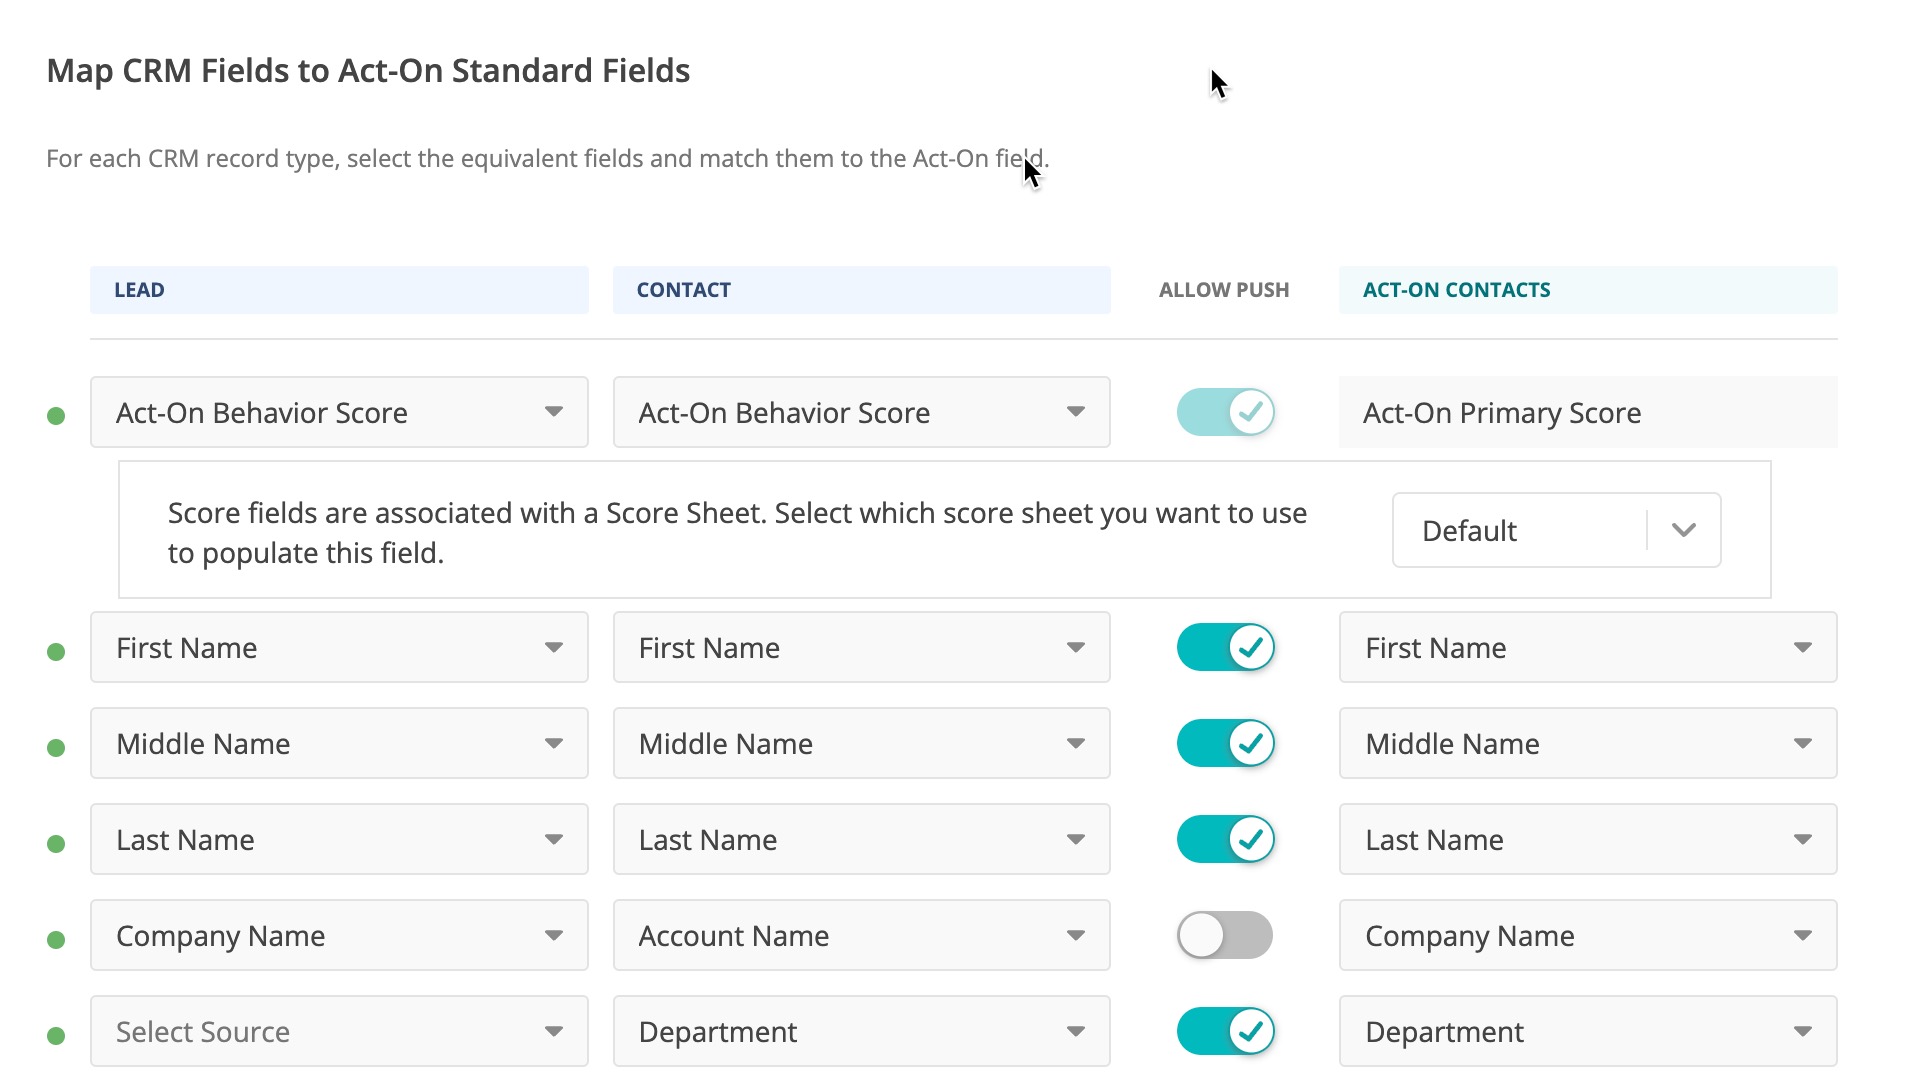Click the Act-On Primary Score field
The image size is (1914, 1080).
tap(1588, 412)
